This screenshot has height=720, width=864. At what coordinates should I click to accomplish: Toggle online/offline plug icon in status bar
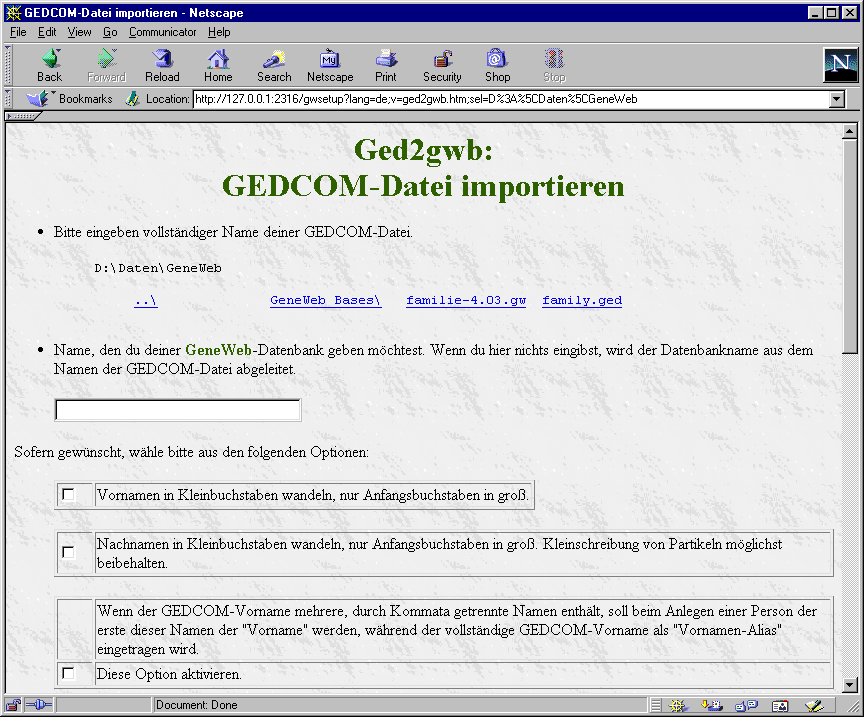(x=39, y=705)
